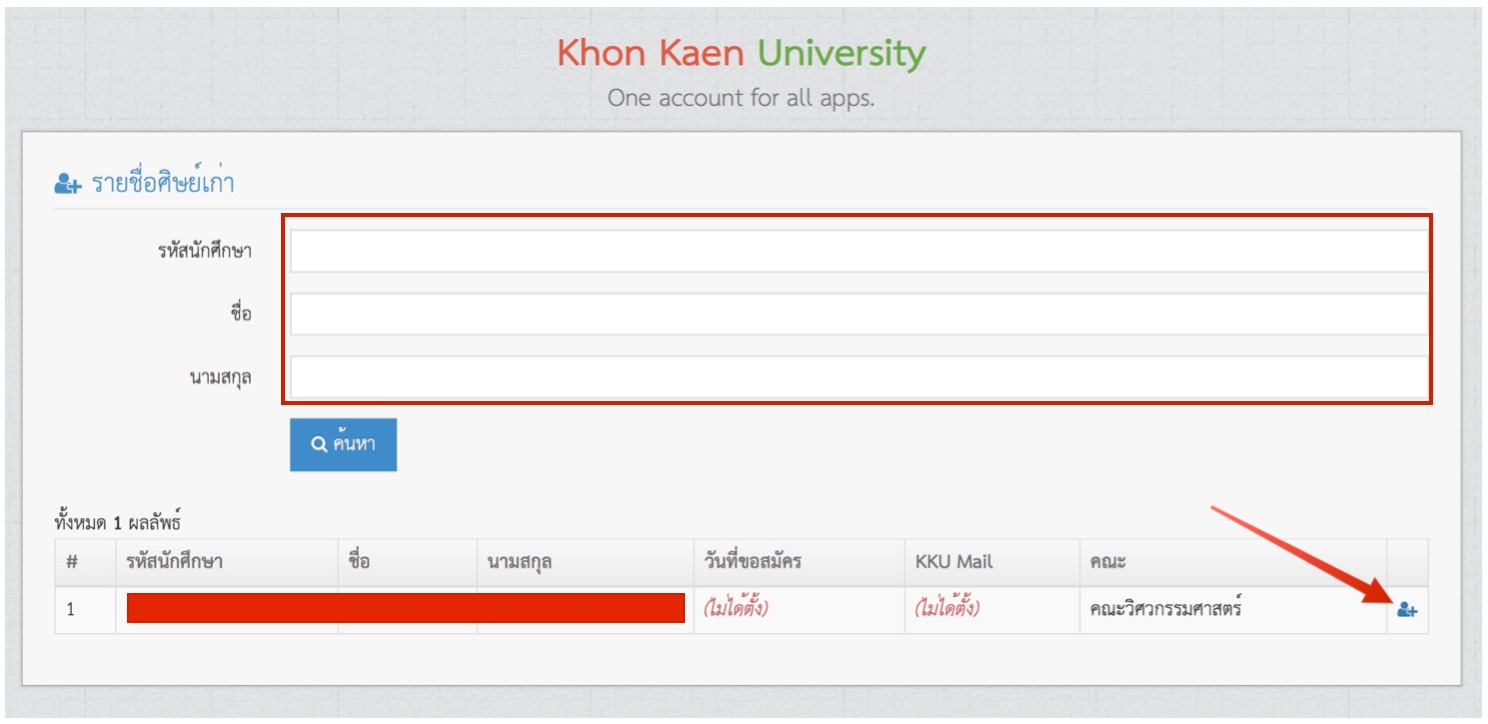This screenshot has width=1488, height=724.
Task: Click the add-alumni user icon at row end
Action: [x=1408, y=607]
